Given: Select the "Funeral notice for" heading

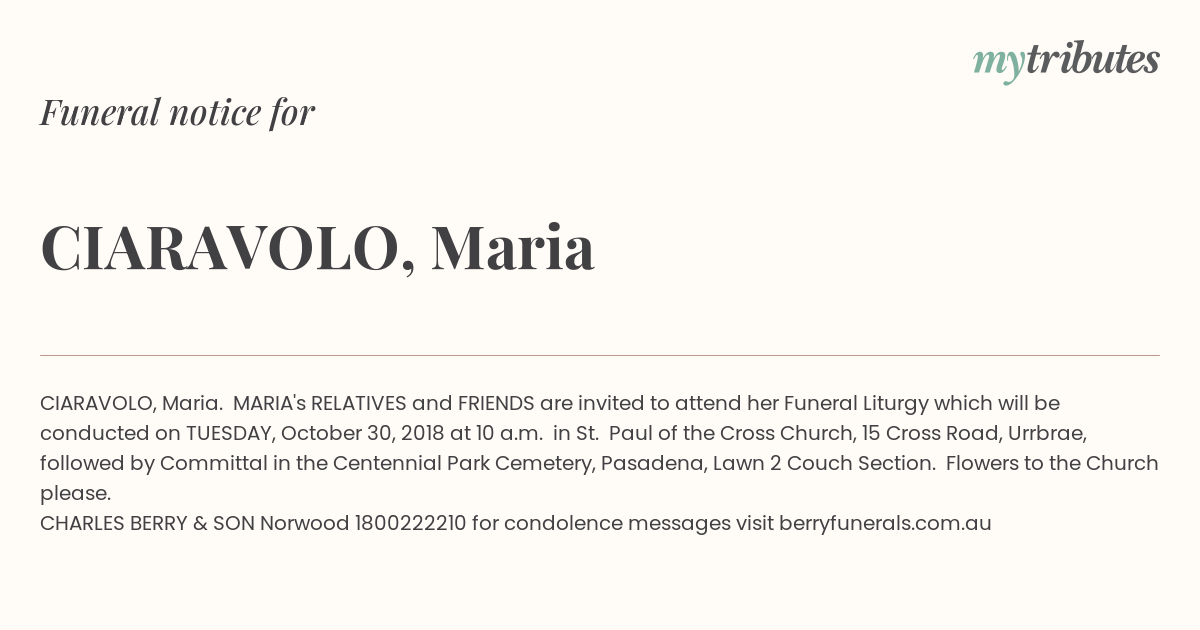Looking at the screenshot, I should [178, 112].
